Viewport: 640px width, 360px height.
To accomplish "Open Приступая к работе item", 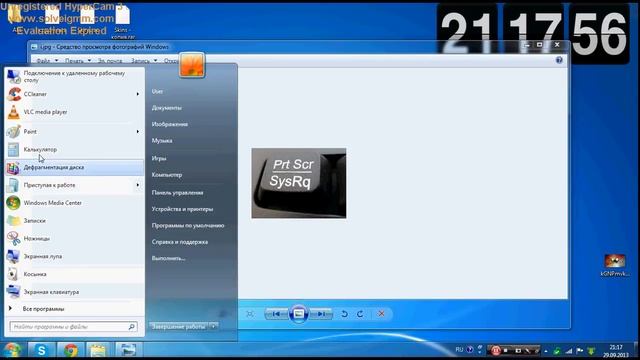I will [74, 185].
